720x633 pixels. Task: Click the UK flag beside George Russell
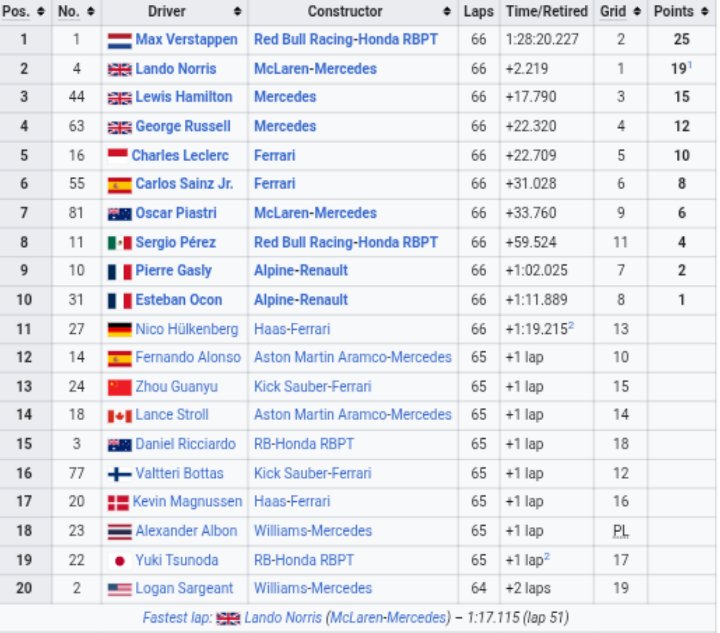tap(119, 127)
